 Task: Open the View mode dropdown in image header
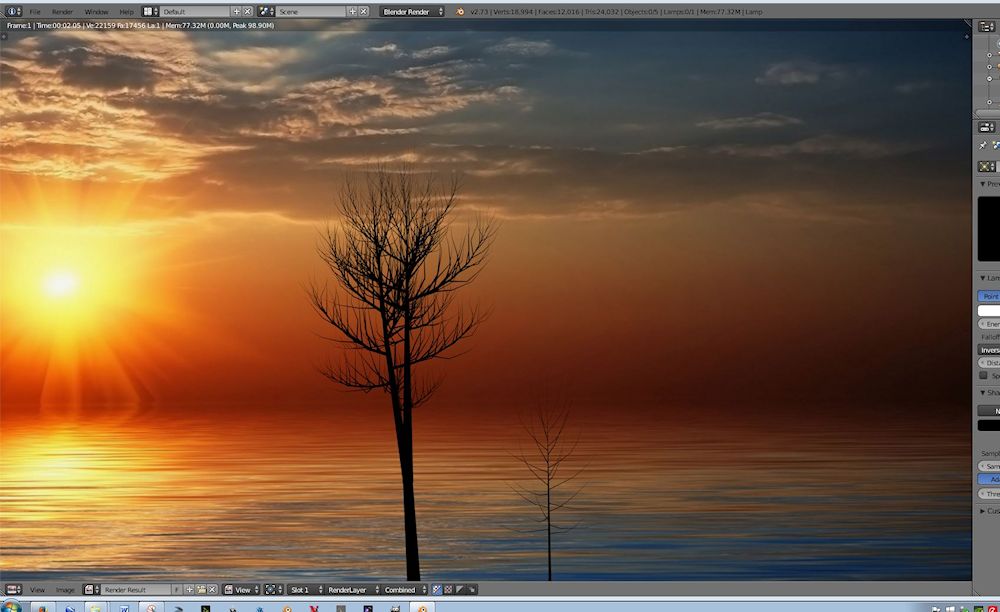pos(242,590)
